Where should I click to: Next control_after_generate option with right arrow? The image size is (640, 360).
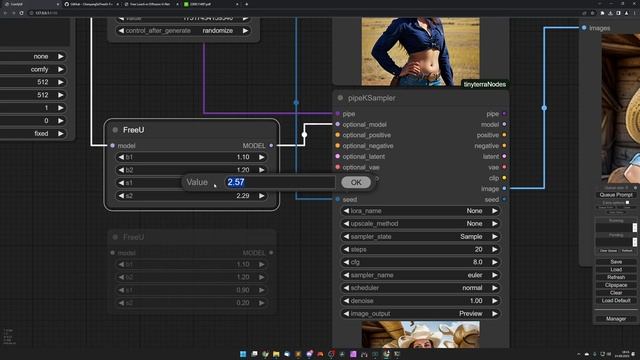click(245, 31)
